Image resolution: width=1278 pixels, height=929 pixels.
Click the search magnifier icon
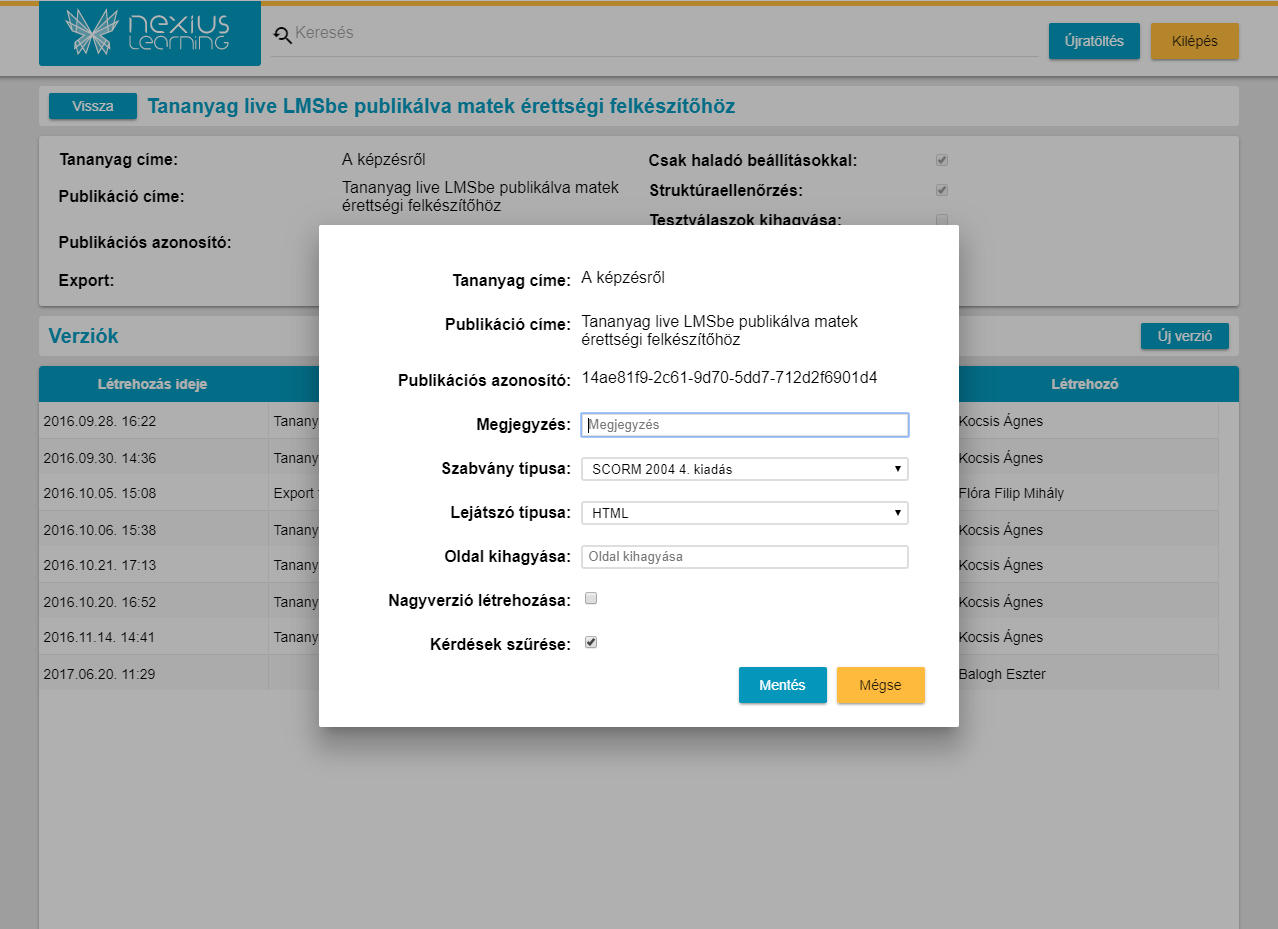pyautogui.click(x=282, y=35)
